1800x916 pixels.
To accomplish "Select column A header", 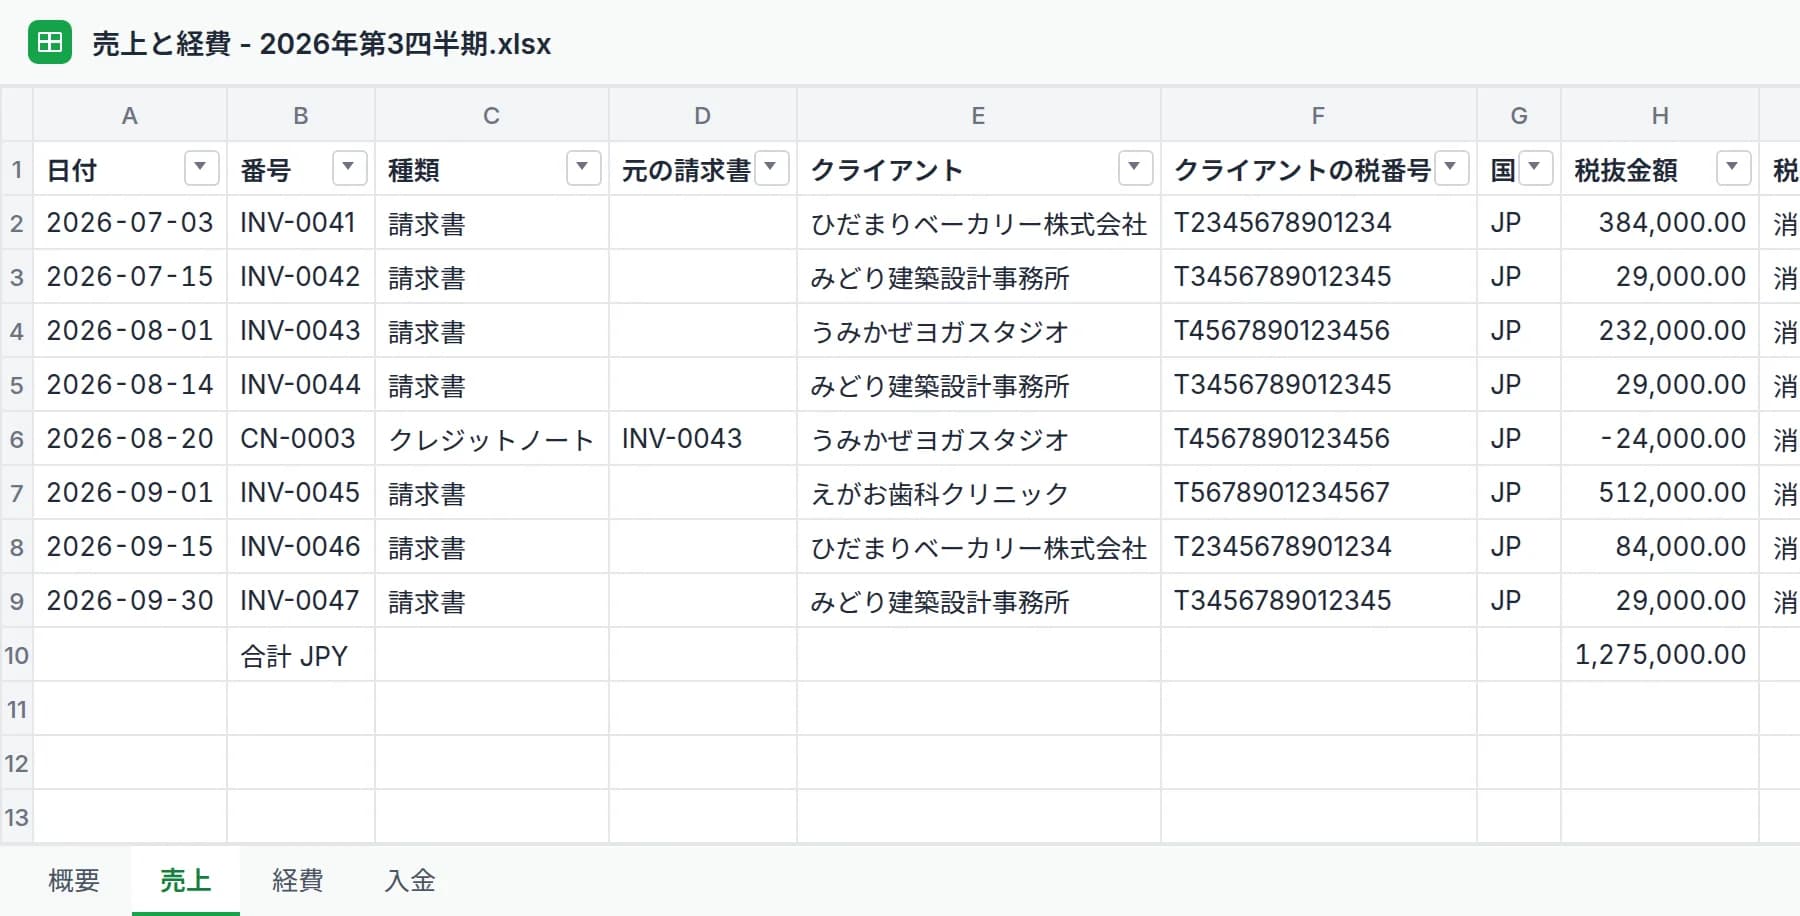I will 130,115.
